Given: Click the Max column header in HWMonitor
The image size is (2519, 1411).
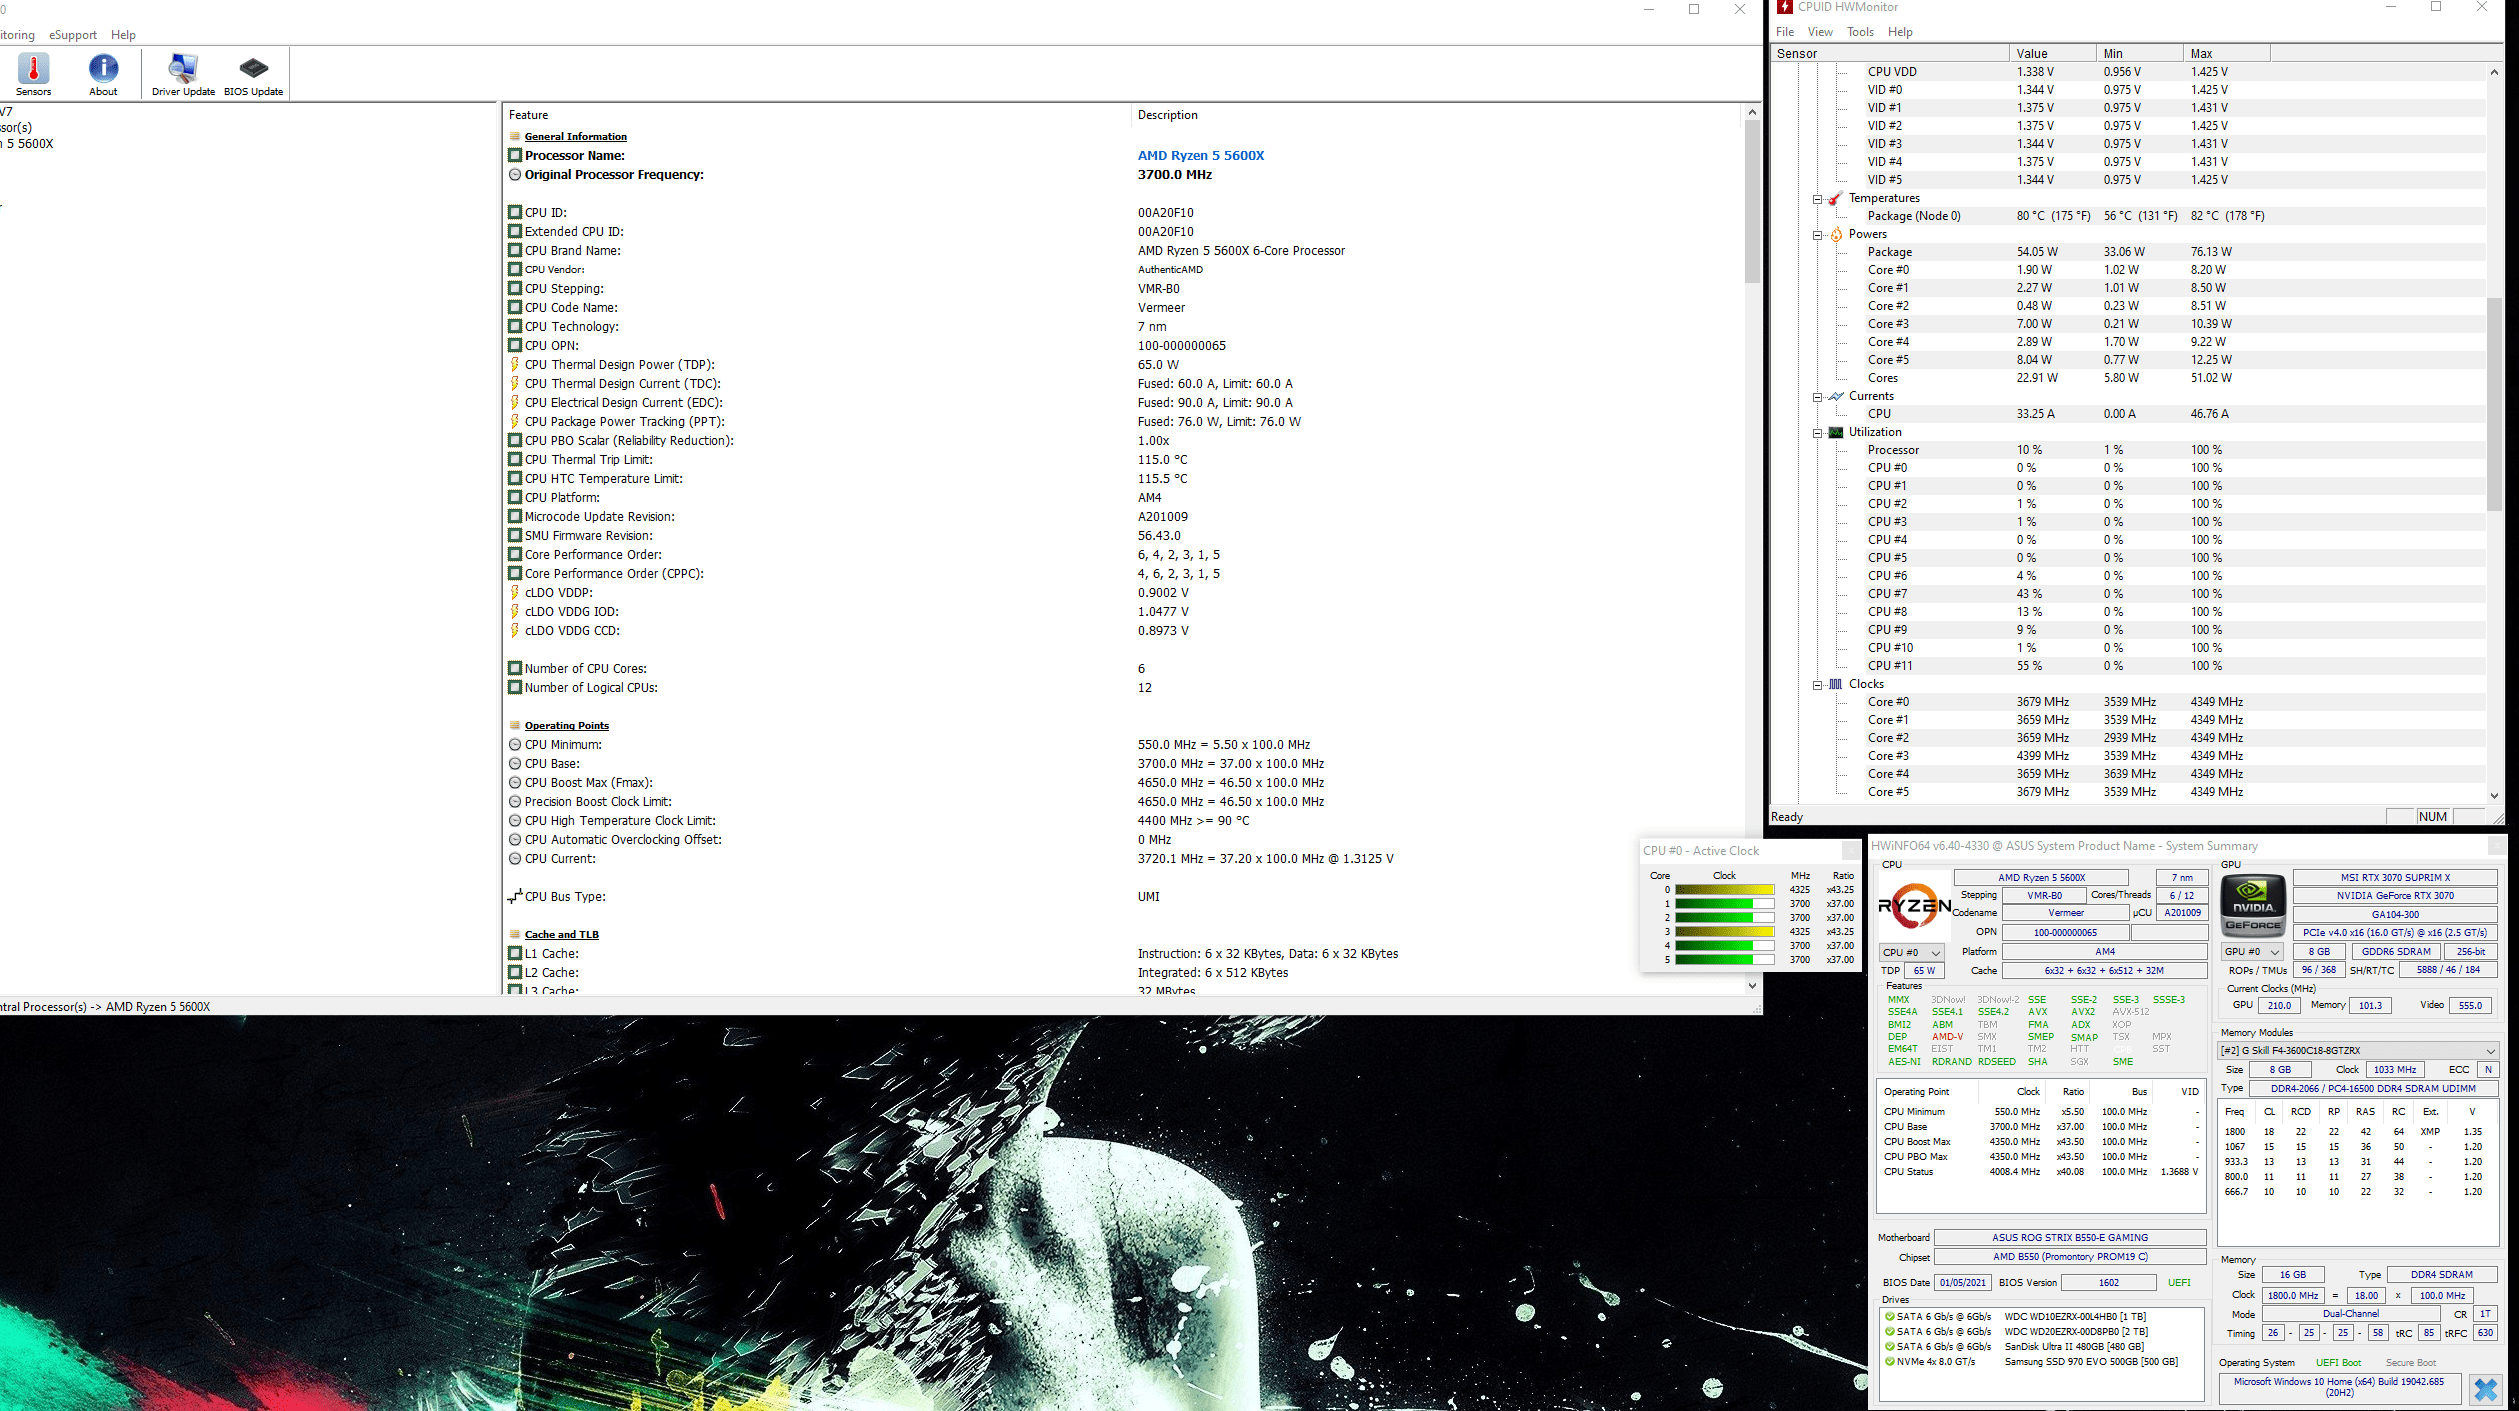Looking at the screenshot, I should [2226, 54].
